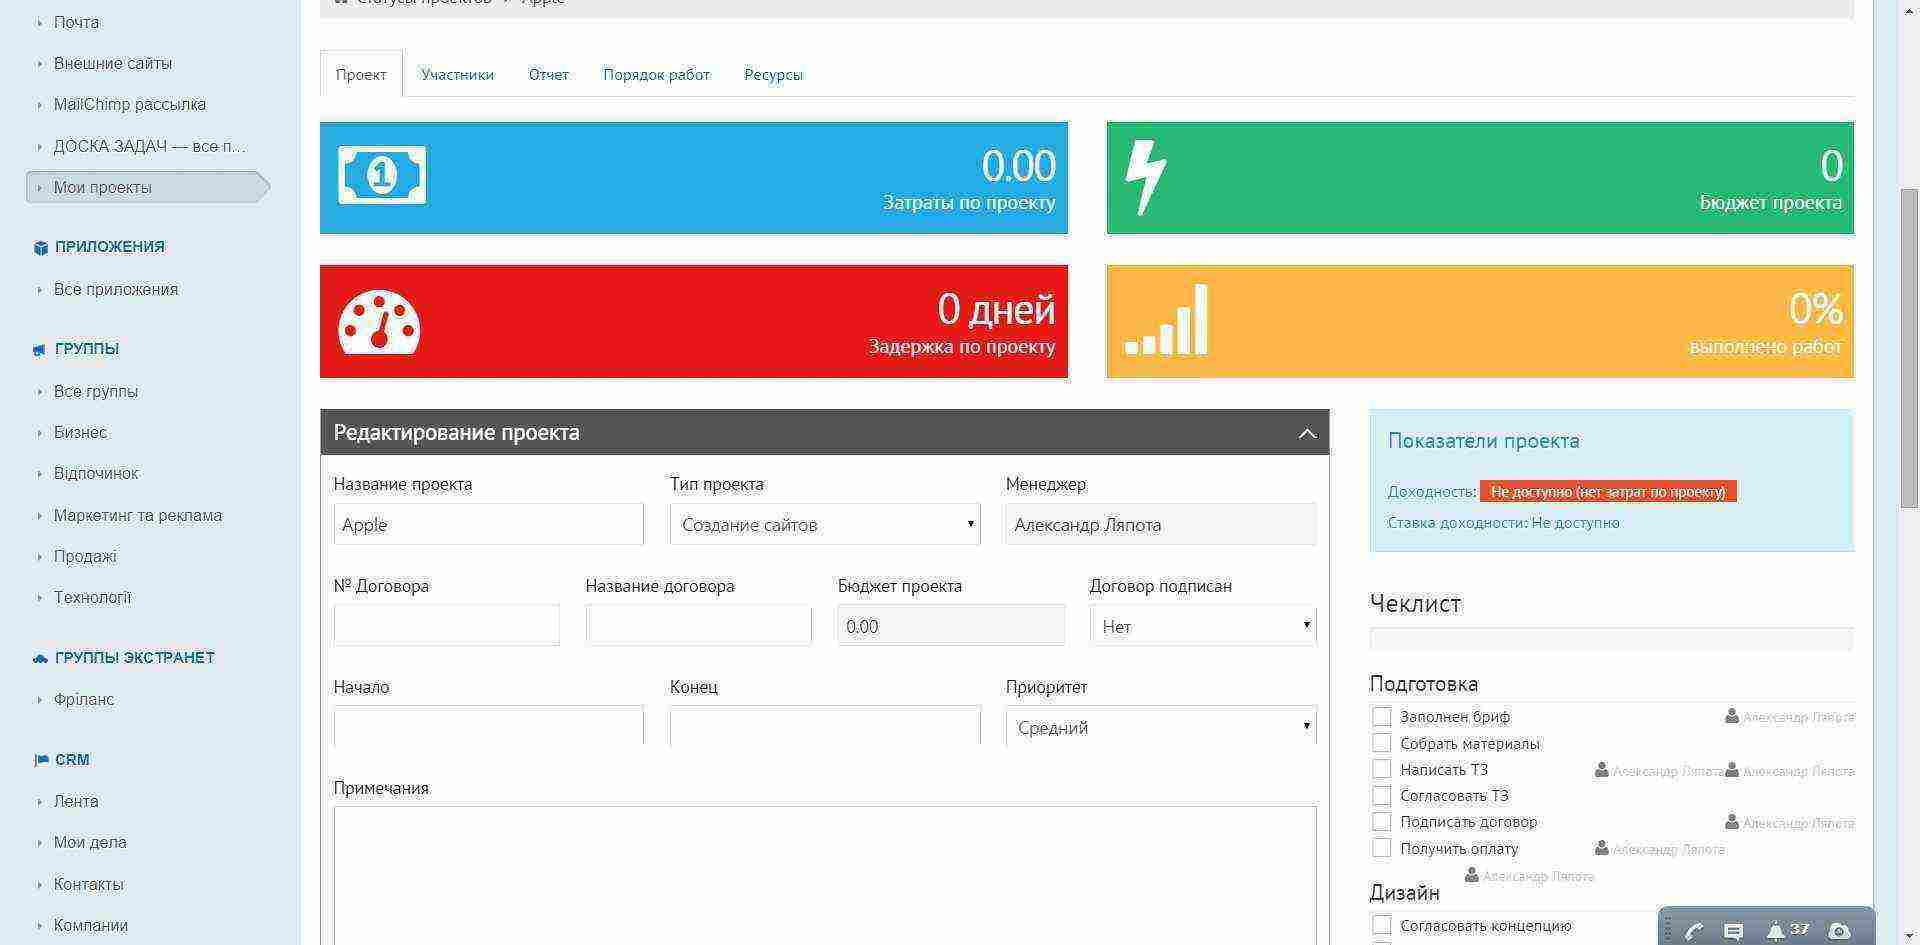
Task: Open the Бизнес group
Action: click(80, 432)
